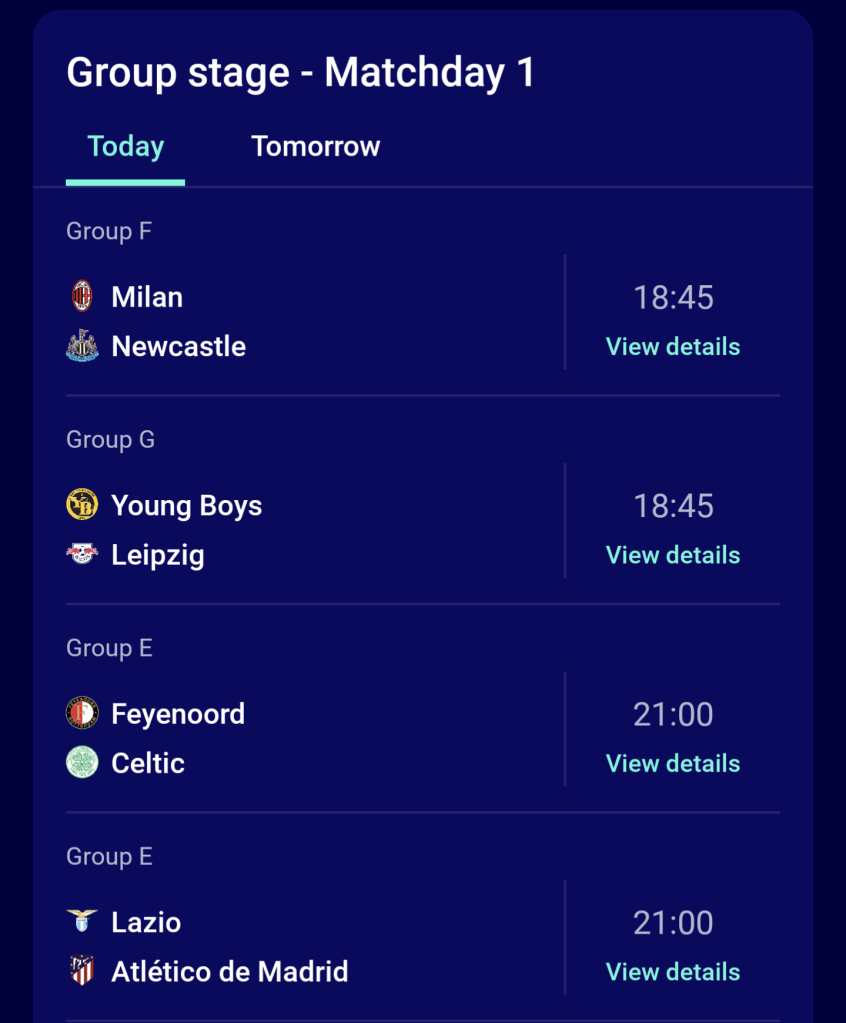Click the Feyenoord club crest
The height and width of the screenshot is (1023, 846).
(x=82, y=713)
